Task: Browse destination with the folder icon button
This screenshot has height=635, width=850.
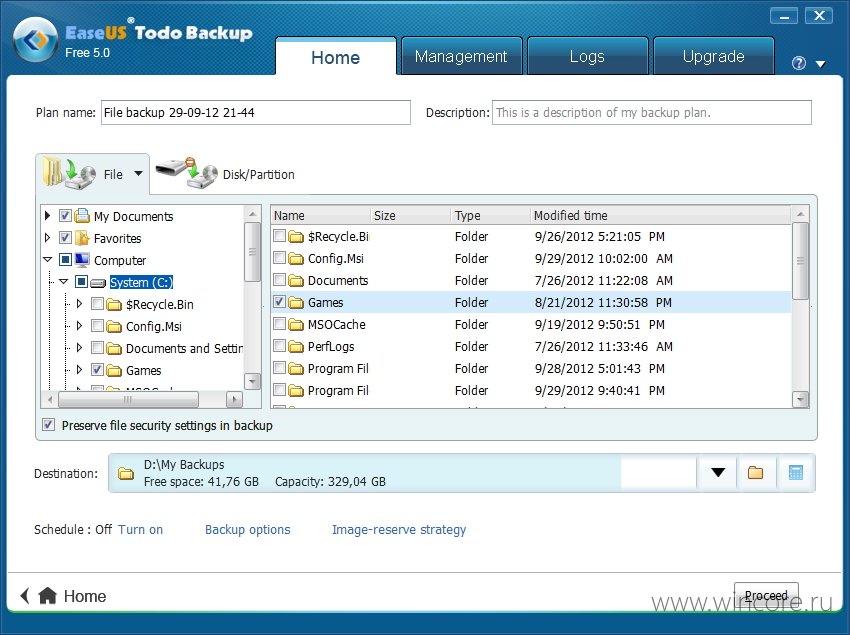Action: point(755,473)
